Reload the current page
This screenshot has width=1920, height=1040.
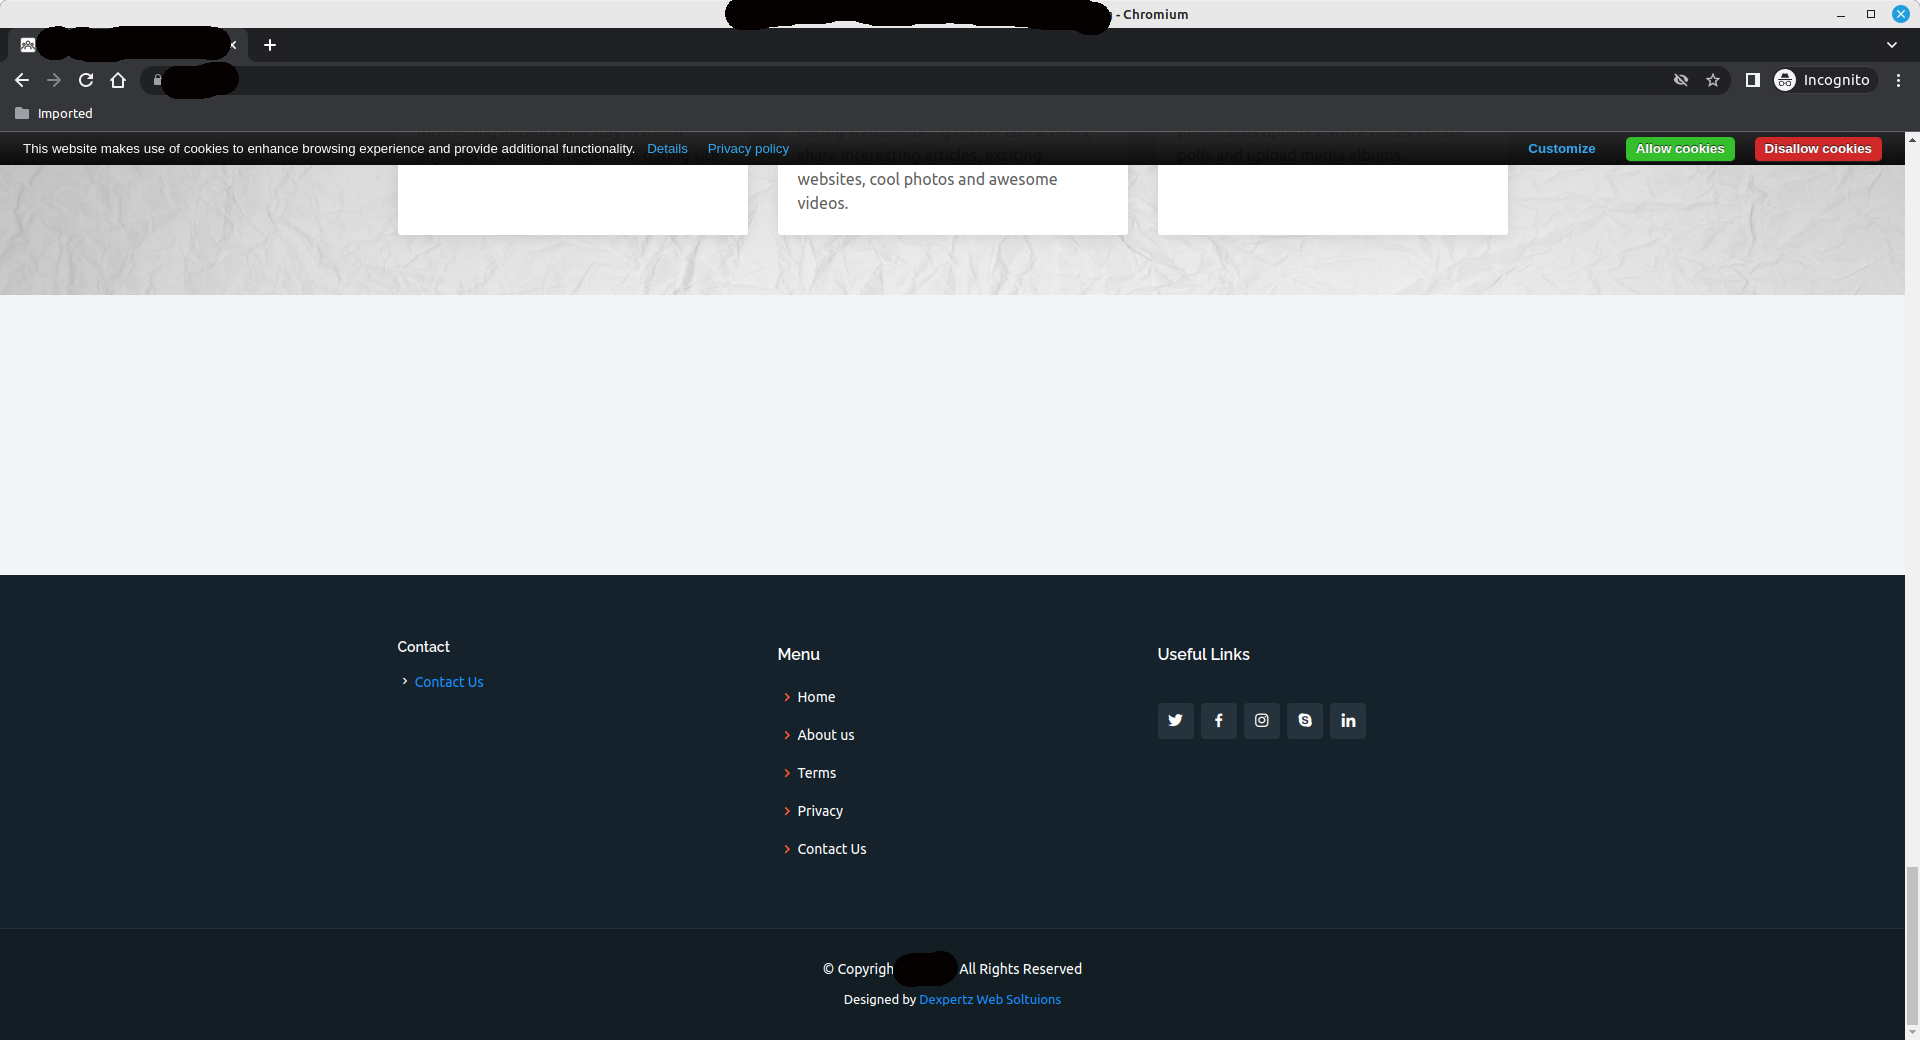coord(86,80)
